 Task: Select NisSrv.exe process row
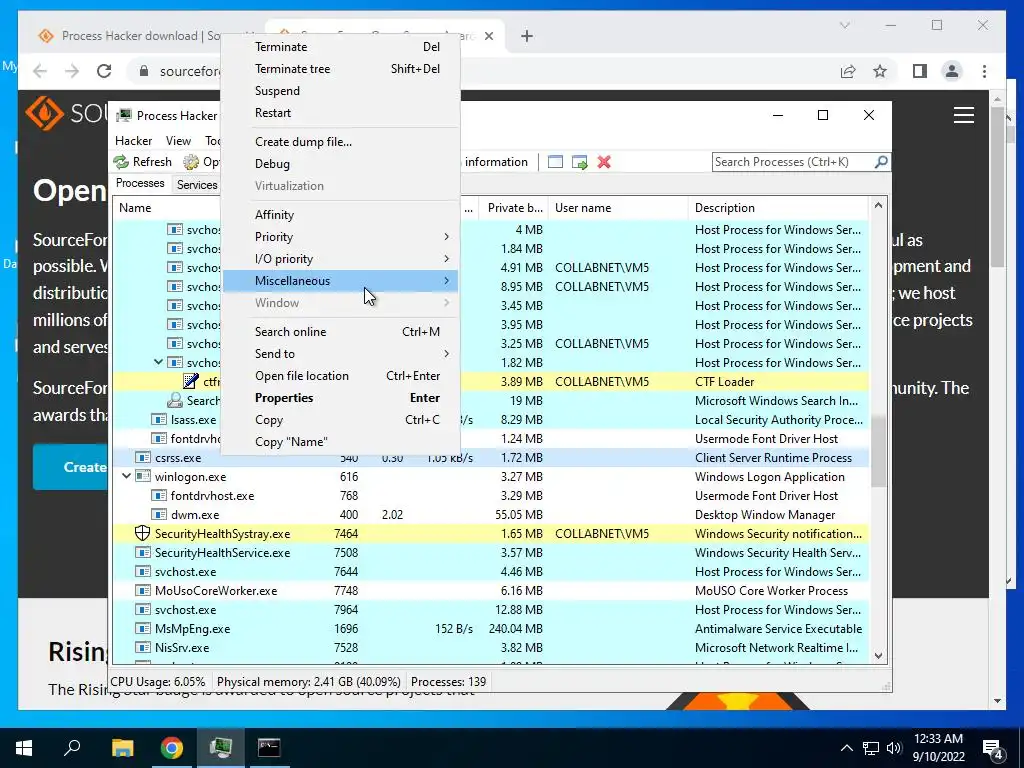click(491, 648)
